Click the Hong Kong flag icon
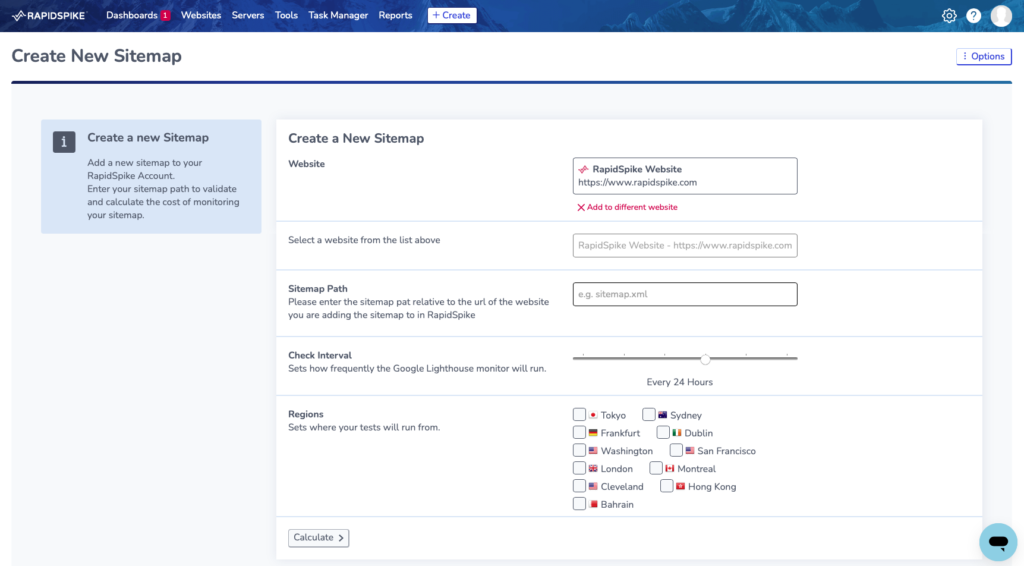Screen dimensions: 1024x566 coord(680,486)
